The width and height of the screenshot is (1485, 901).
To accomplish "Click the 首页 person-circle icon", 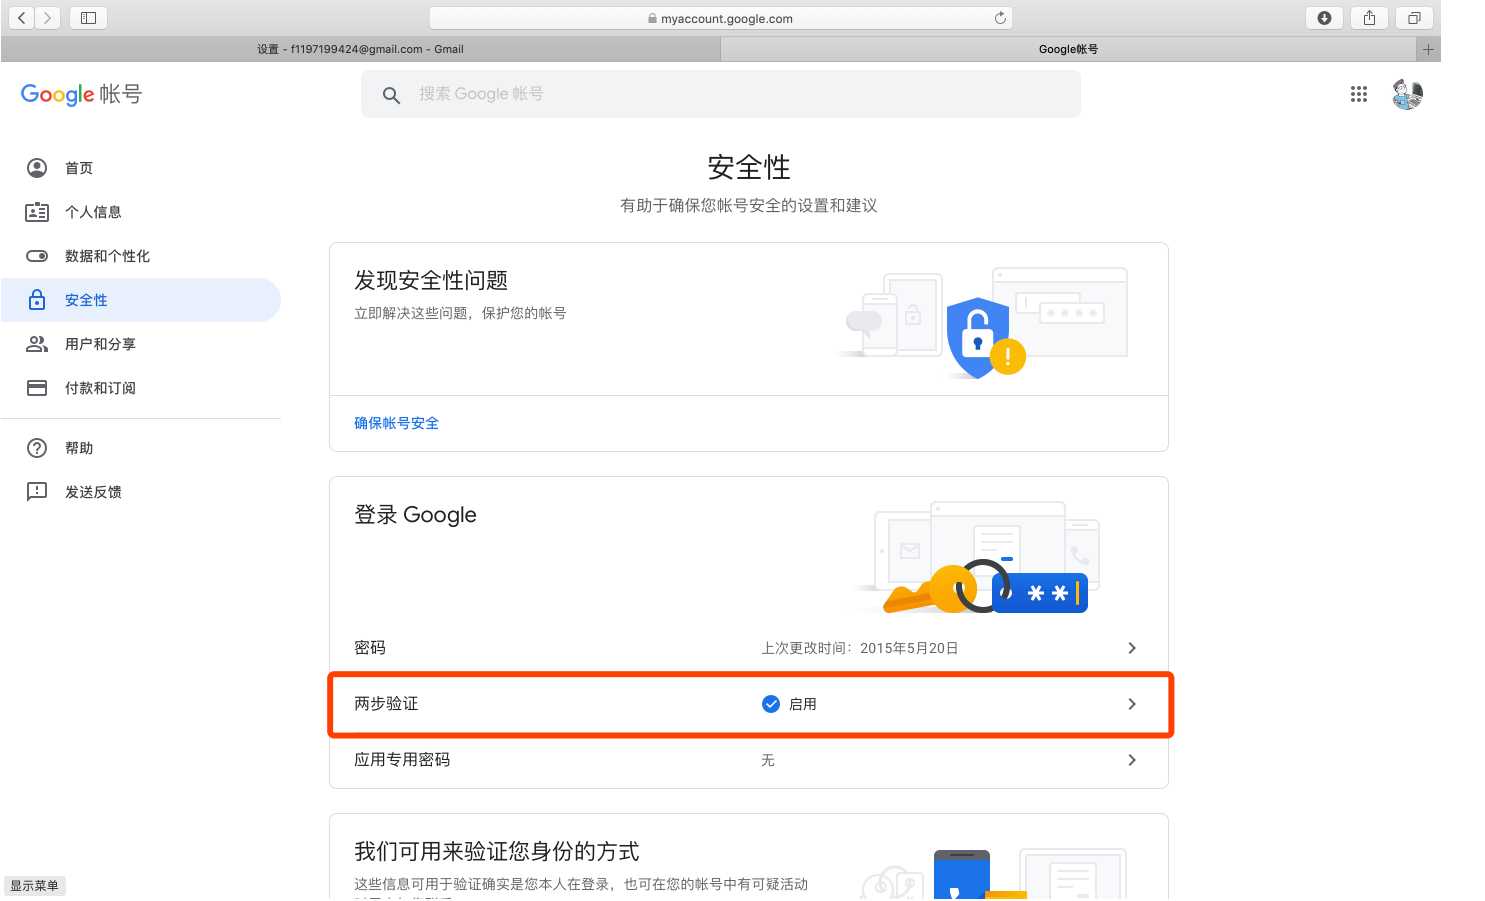I will tap(37, 168).
